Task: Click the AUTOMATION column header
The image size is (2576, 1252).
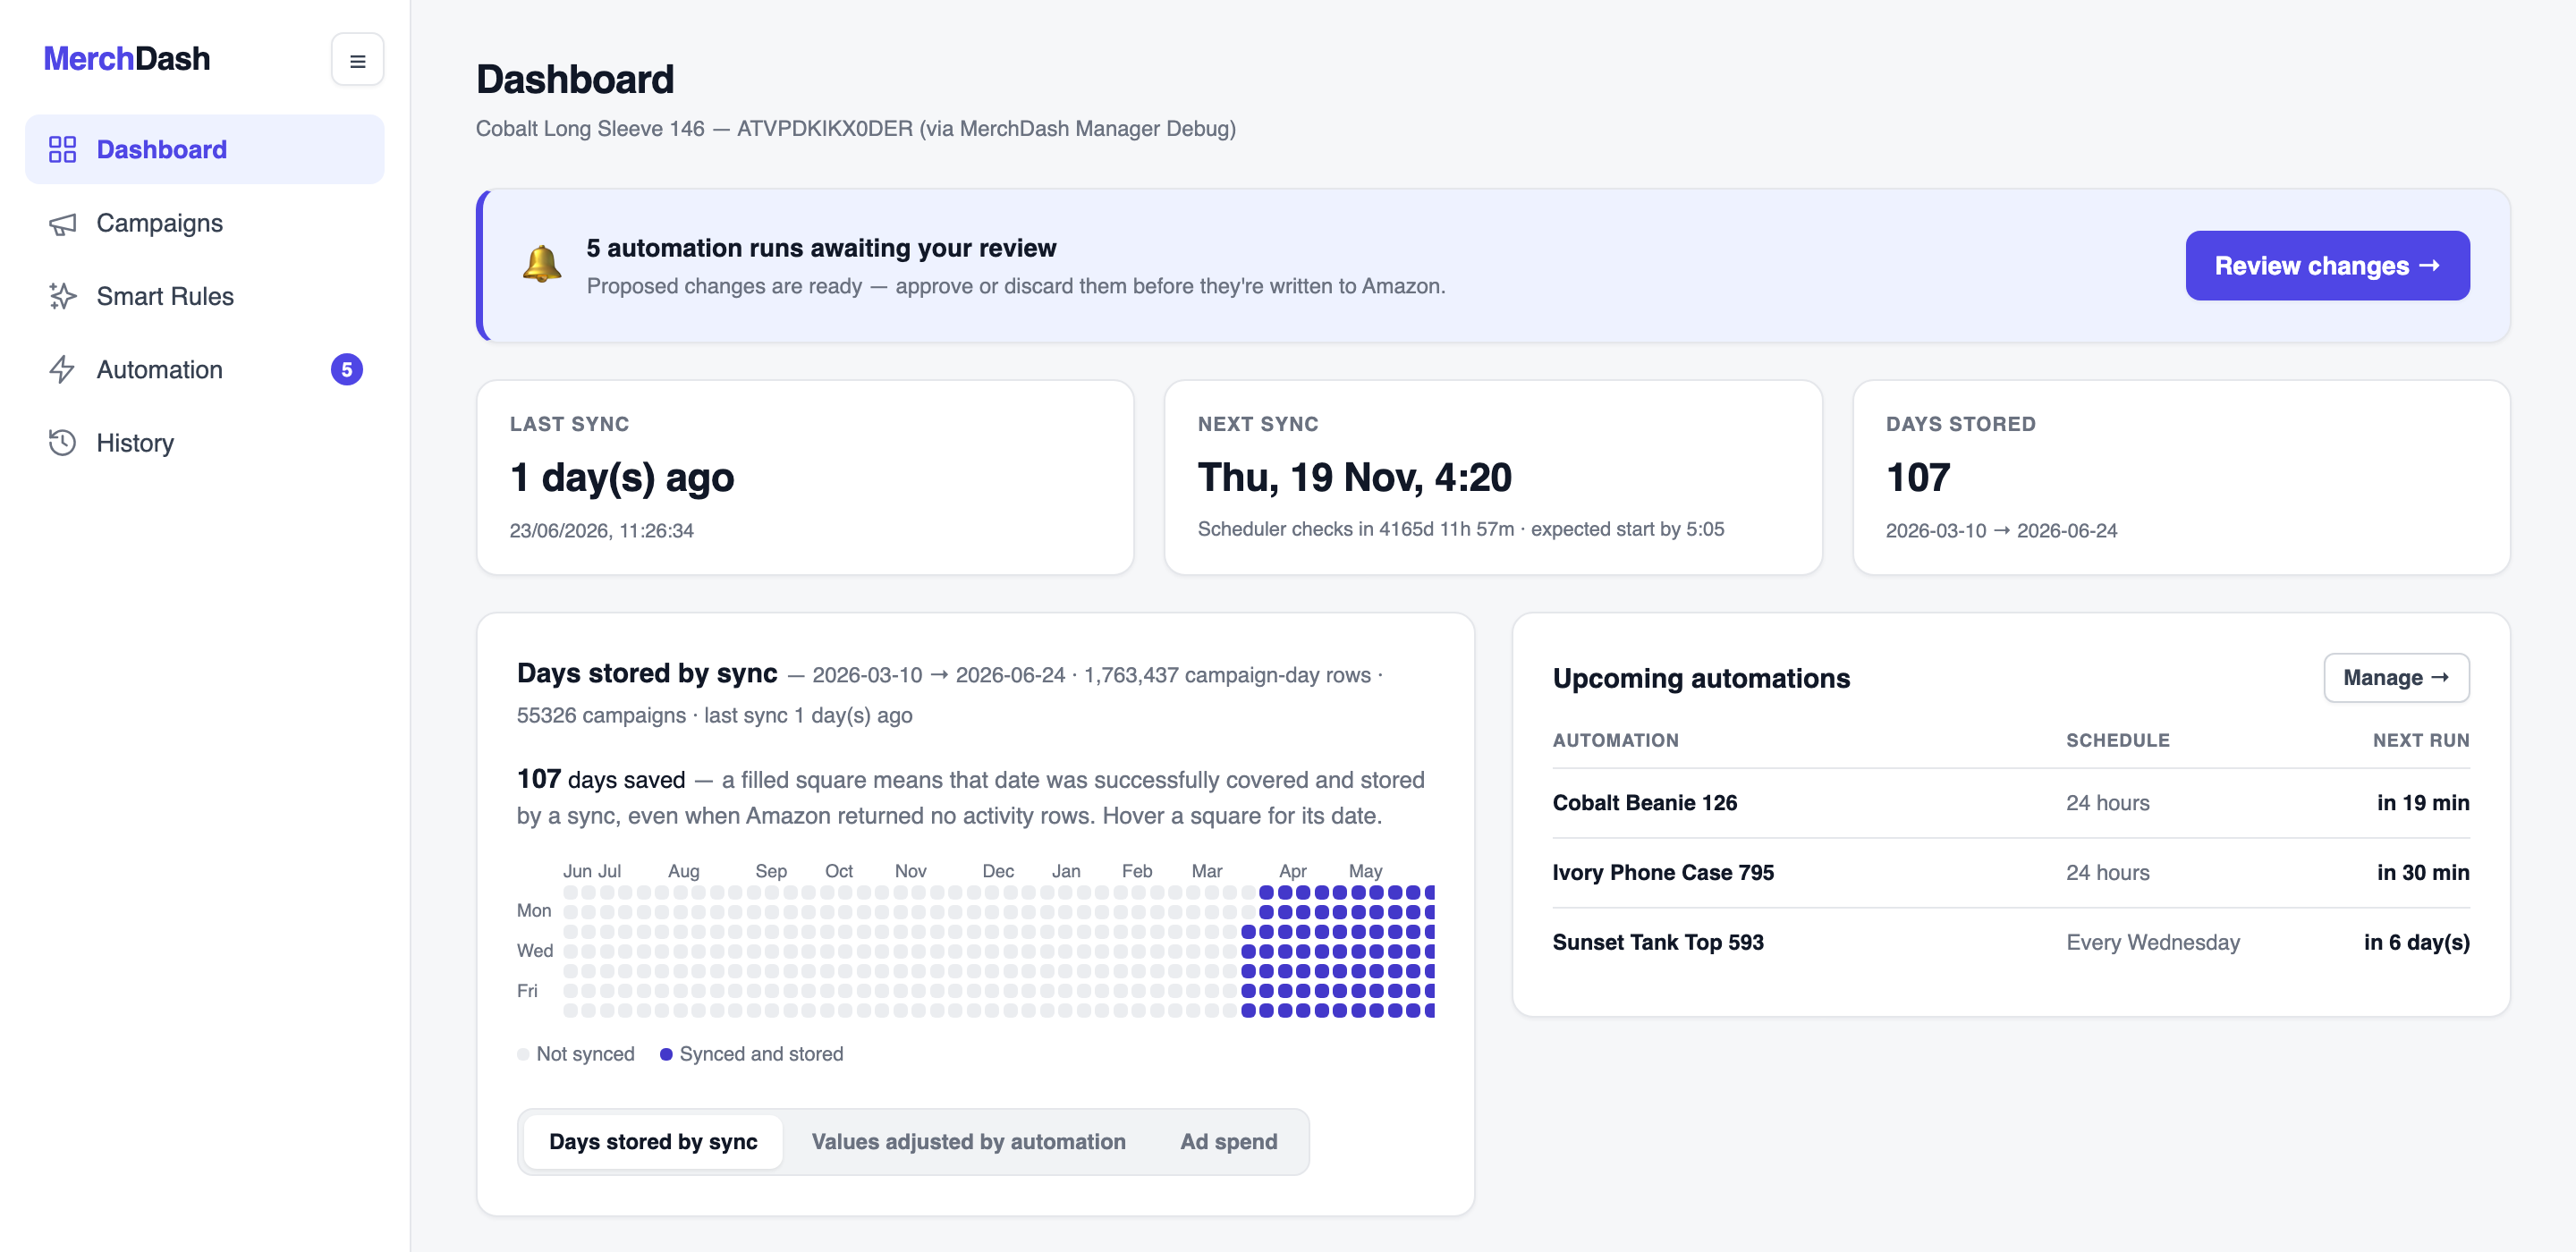Action: [x=1615, y=741]
